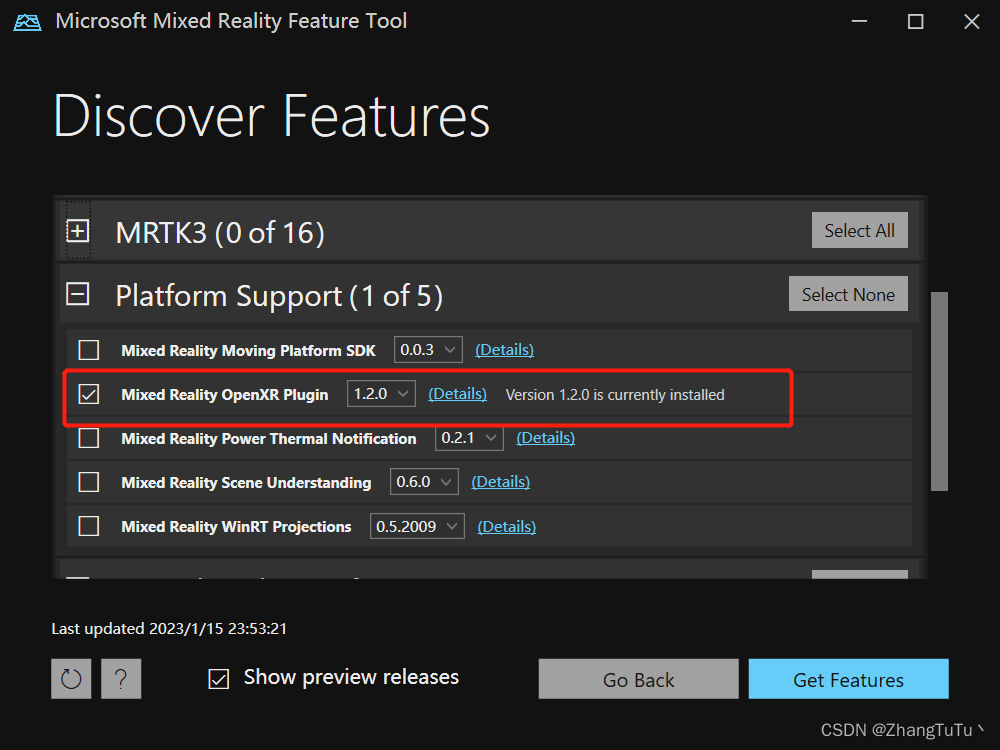Image resolution: width=1000 pixels, height=750 pixels.
Task: Click Select All for MRTK3
Action: [x=859, y=230]
